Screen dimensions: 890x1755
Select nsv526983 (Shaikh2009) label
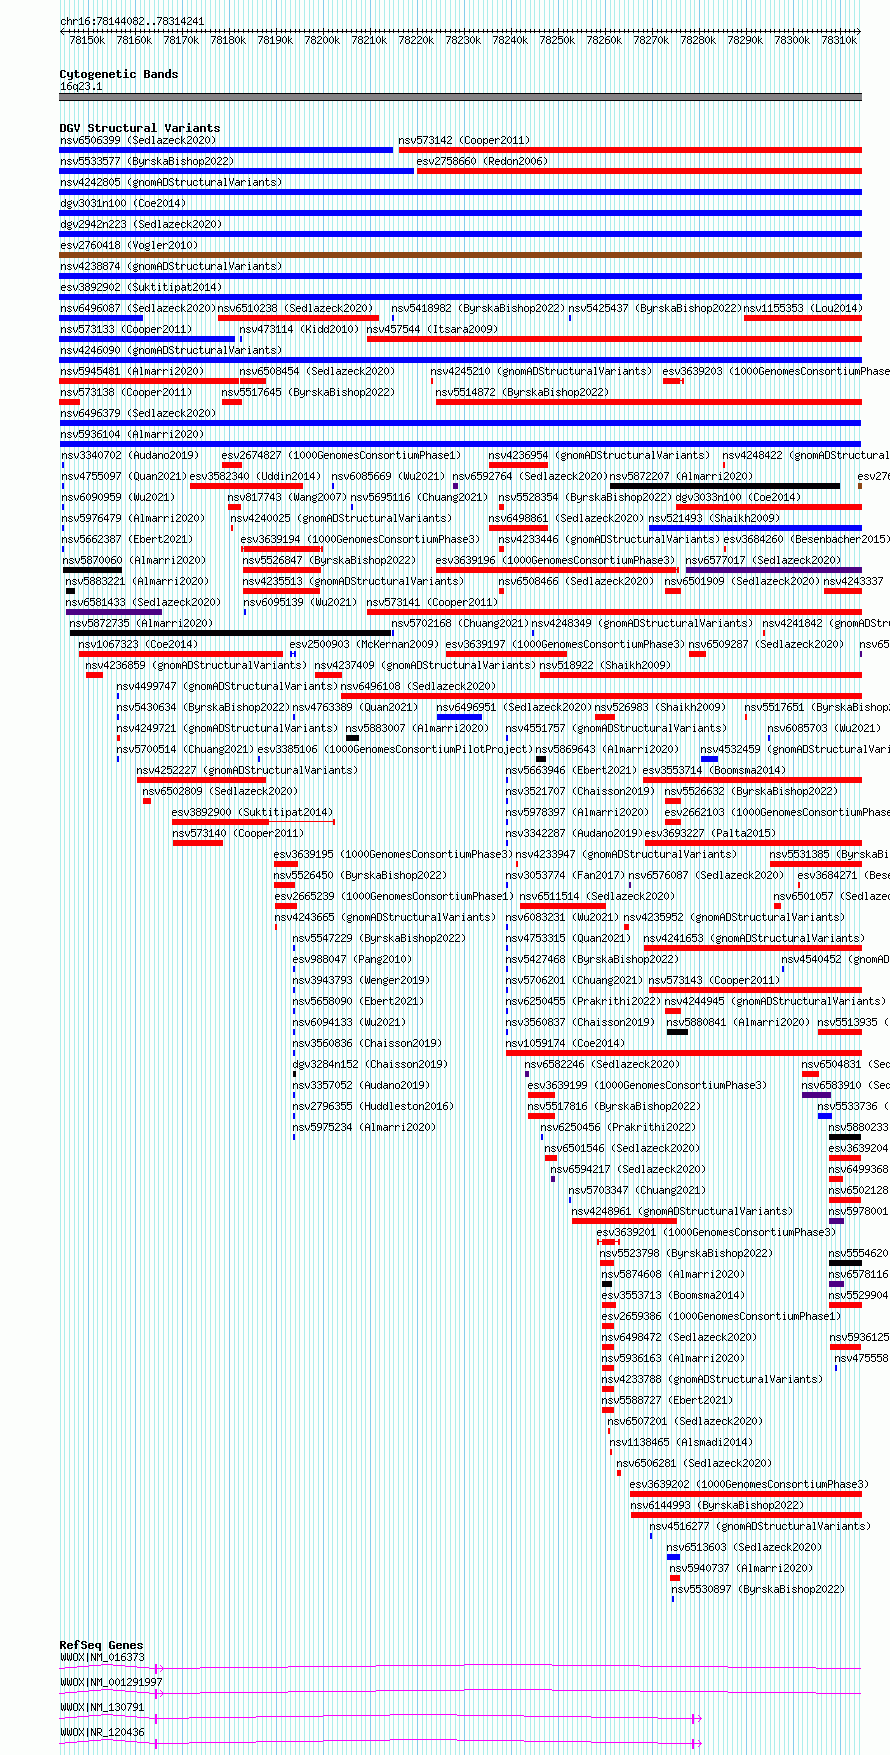(660, 707)
